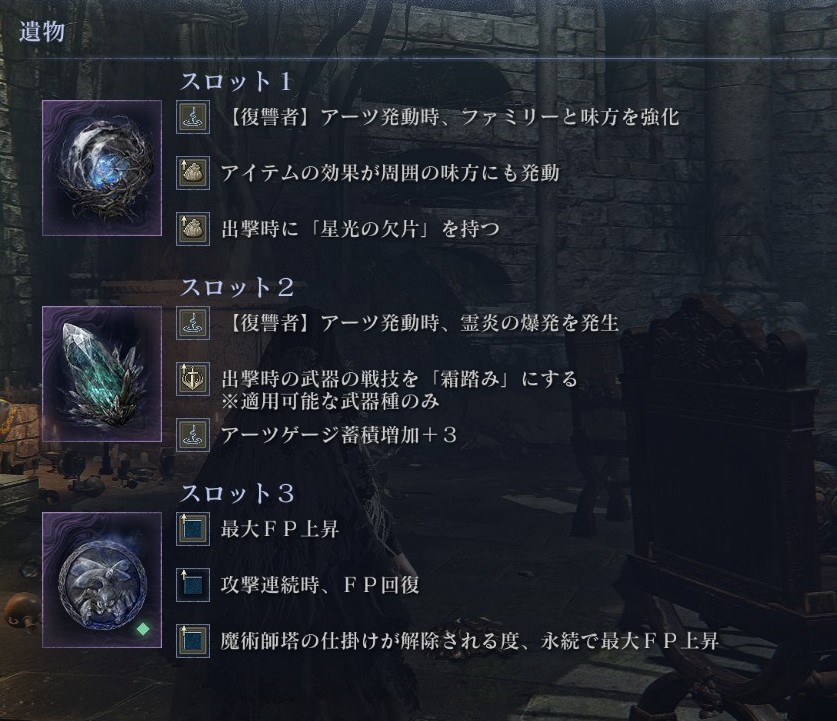Viewport: 837px width, 721px height.
Task: Click the スロット3 heading
Action: 238,493
